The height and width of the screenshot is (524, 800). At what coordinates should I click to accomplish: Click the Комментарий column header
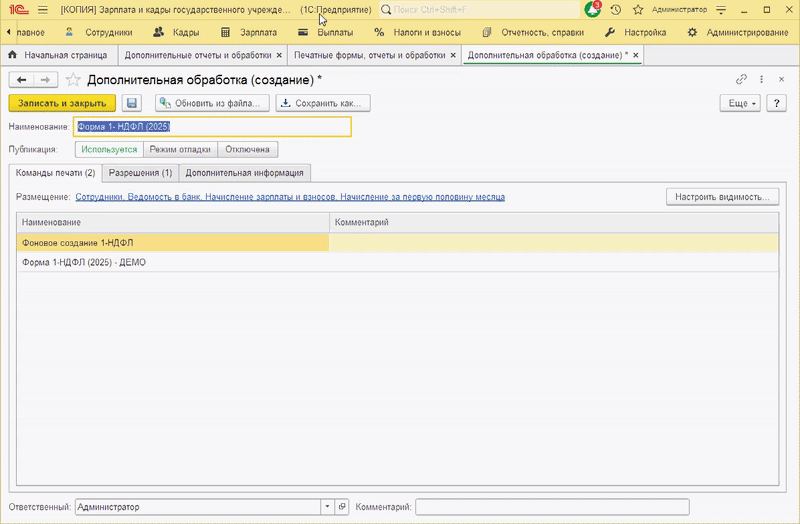554,222
